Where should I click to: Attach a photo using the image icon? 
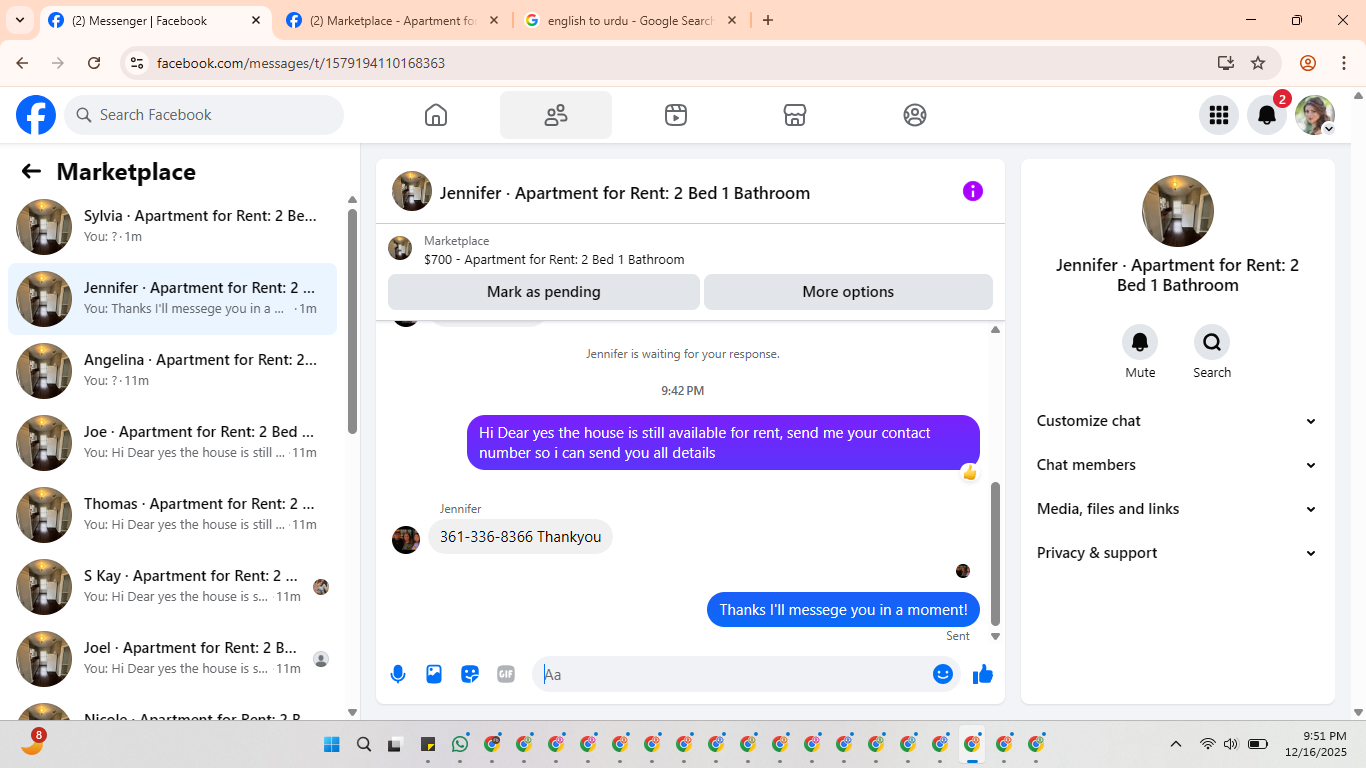click(434, 674)
